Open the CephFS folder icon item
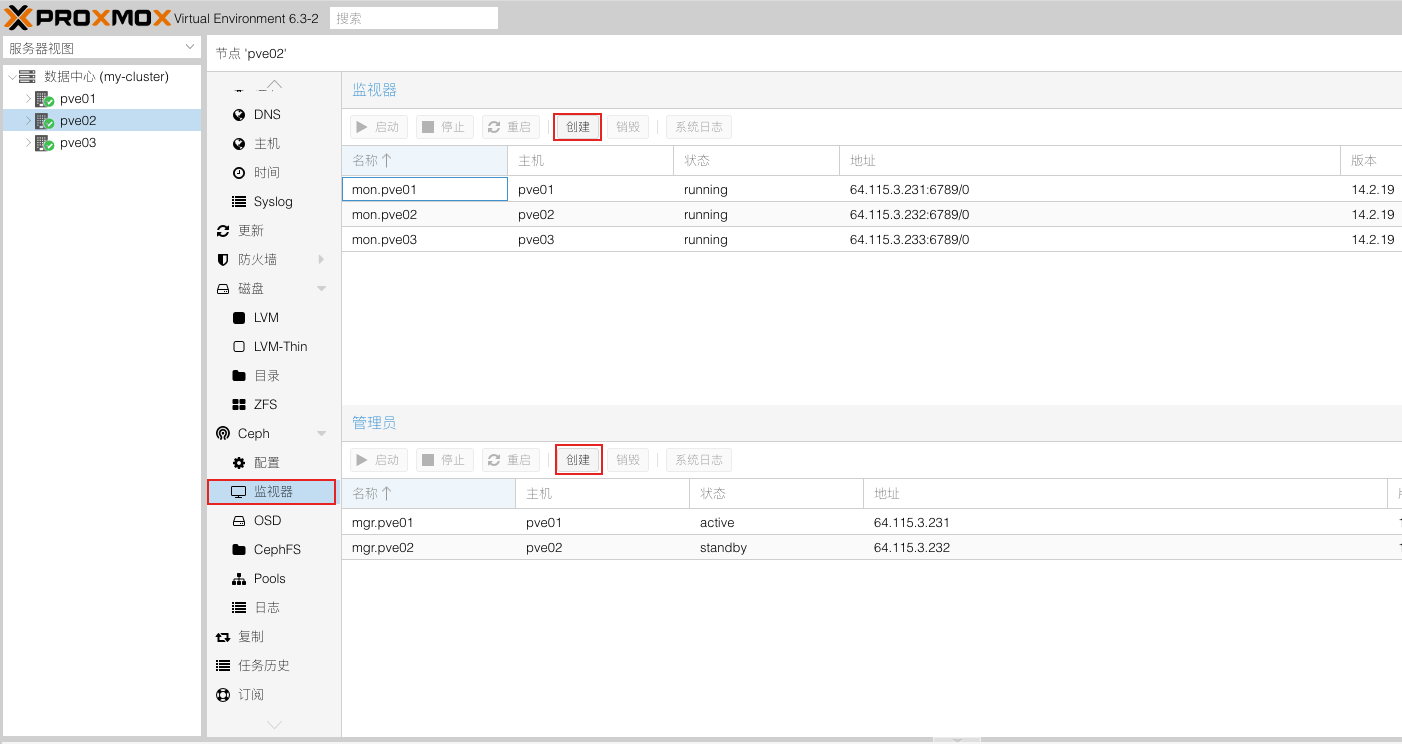Screen dimensions: 1402x744 [x=239, y=550]
